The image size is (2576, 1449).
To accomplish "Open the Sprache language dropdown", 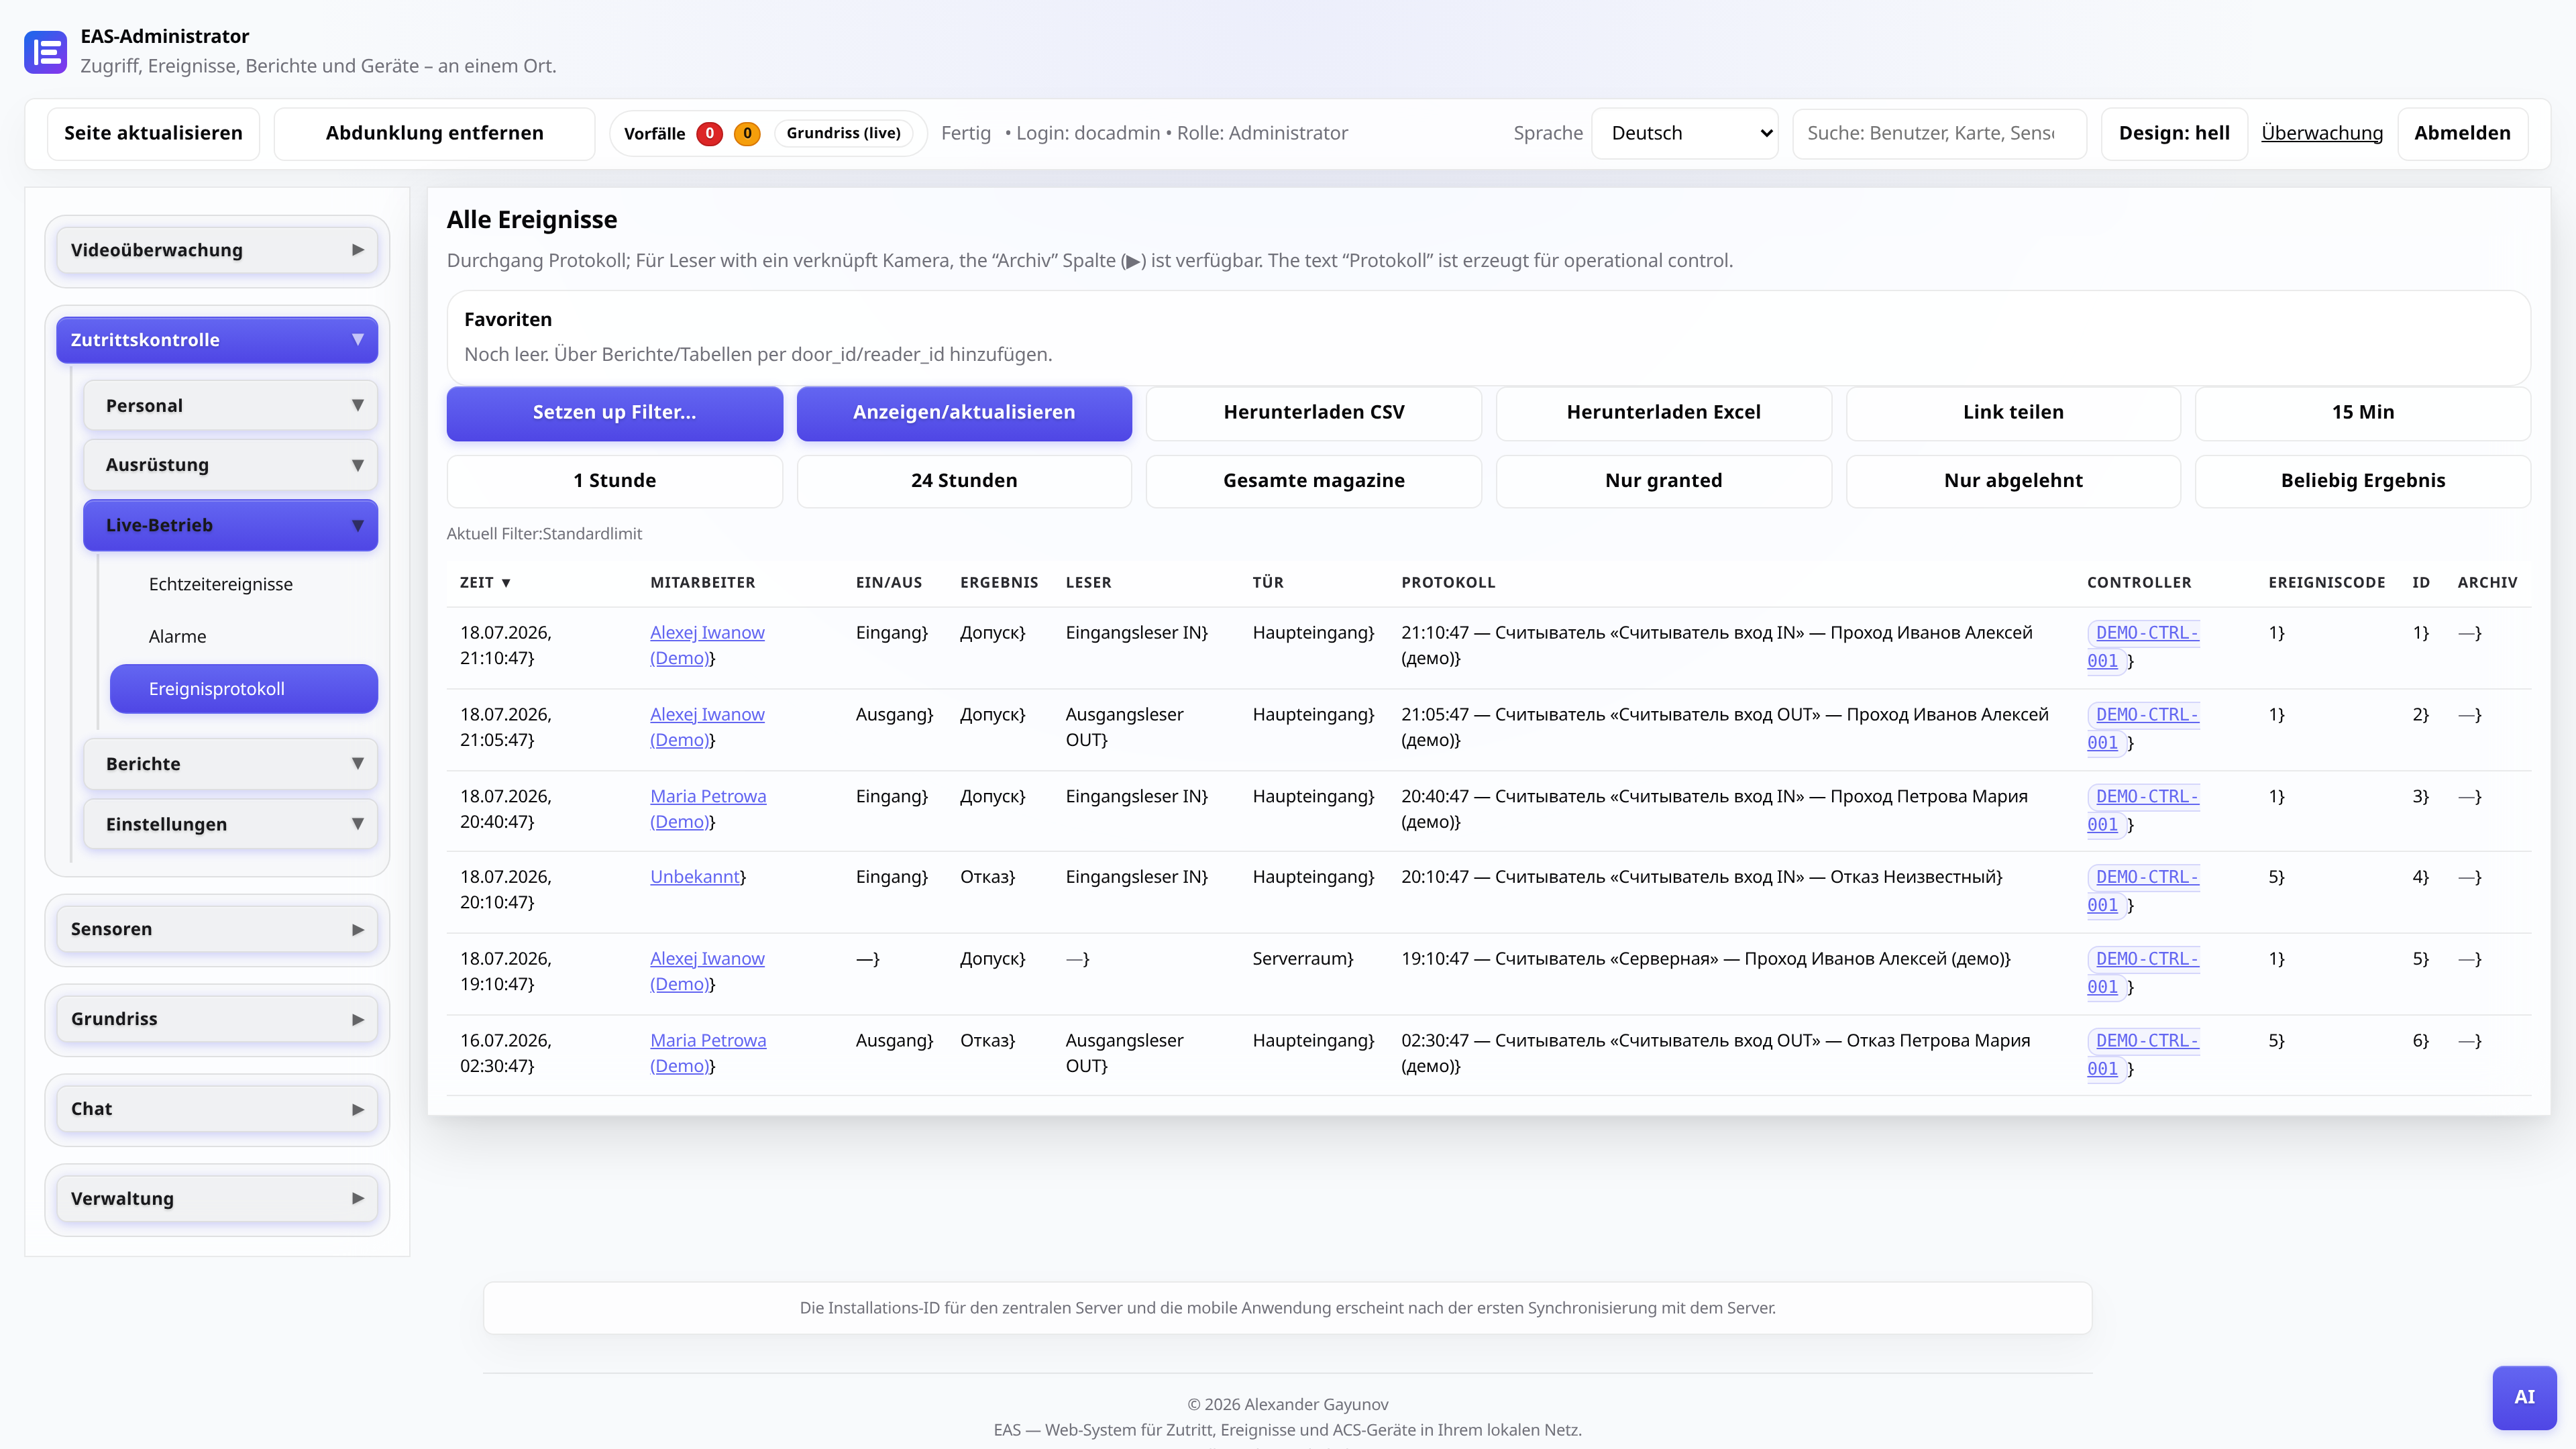I will [1685, 133].
